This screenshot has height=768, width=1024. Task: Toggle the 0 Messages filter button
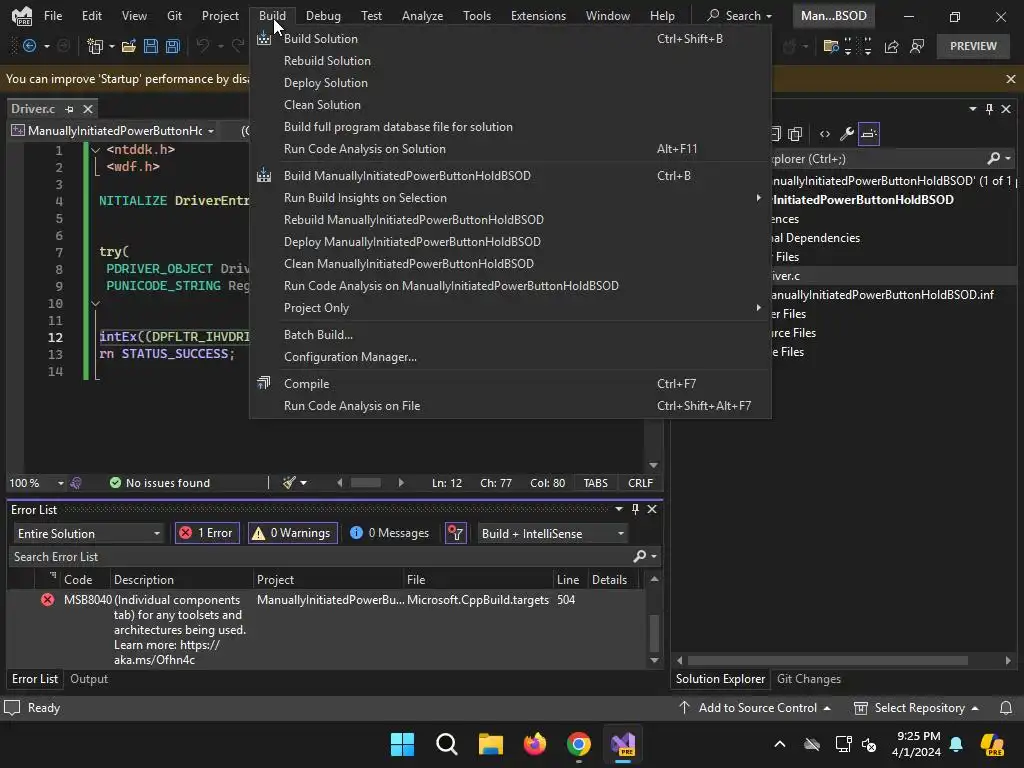click(389, 533)
